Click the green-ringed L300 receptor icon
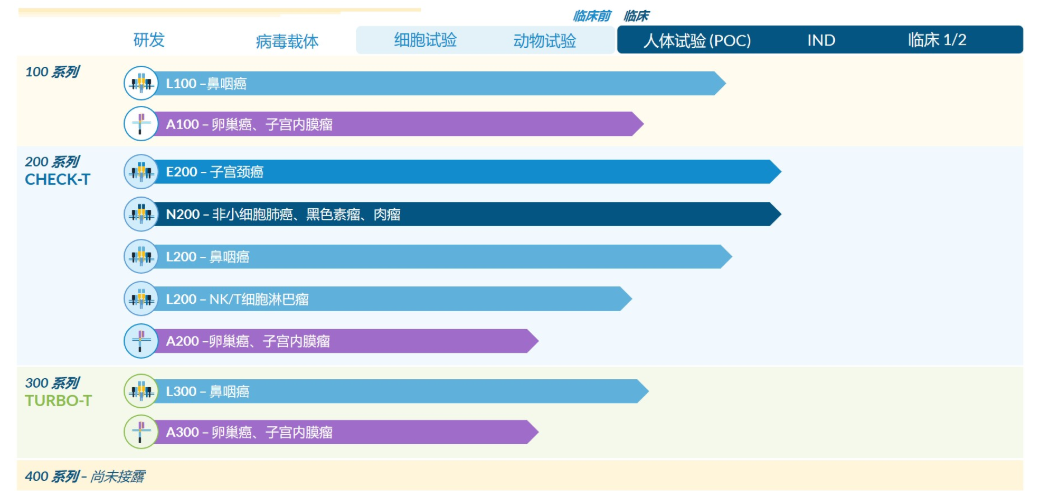Image resolution: width=1054 pixels, height=496 pixels. pyautogui.click(x=140, y=390)
